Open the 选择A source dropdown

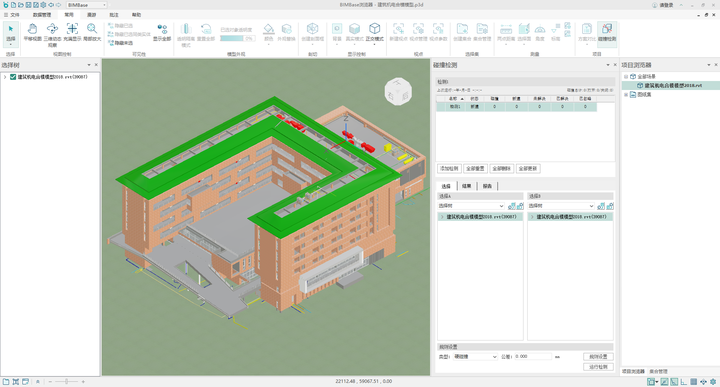471,206
